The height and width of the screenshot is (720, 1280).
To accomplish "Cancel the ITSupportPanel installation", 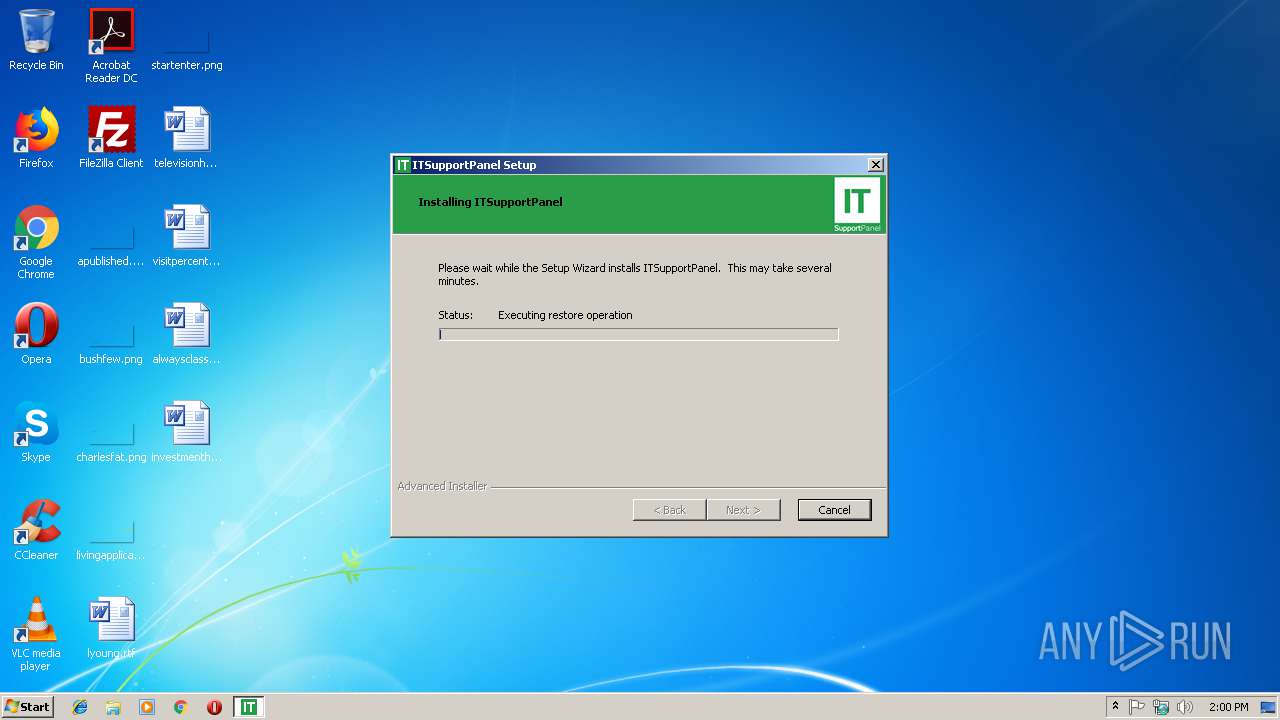I will pyautogui.click(x=834, y=510).
